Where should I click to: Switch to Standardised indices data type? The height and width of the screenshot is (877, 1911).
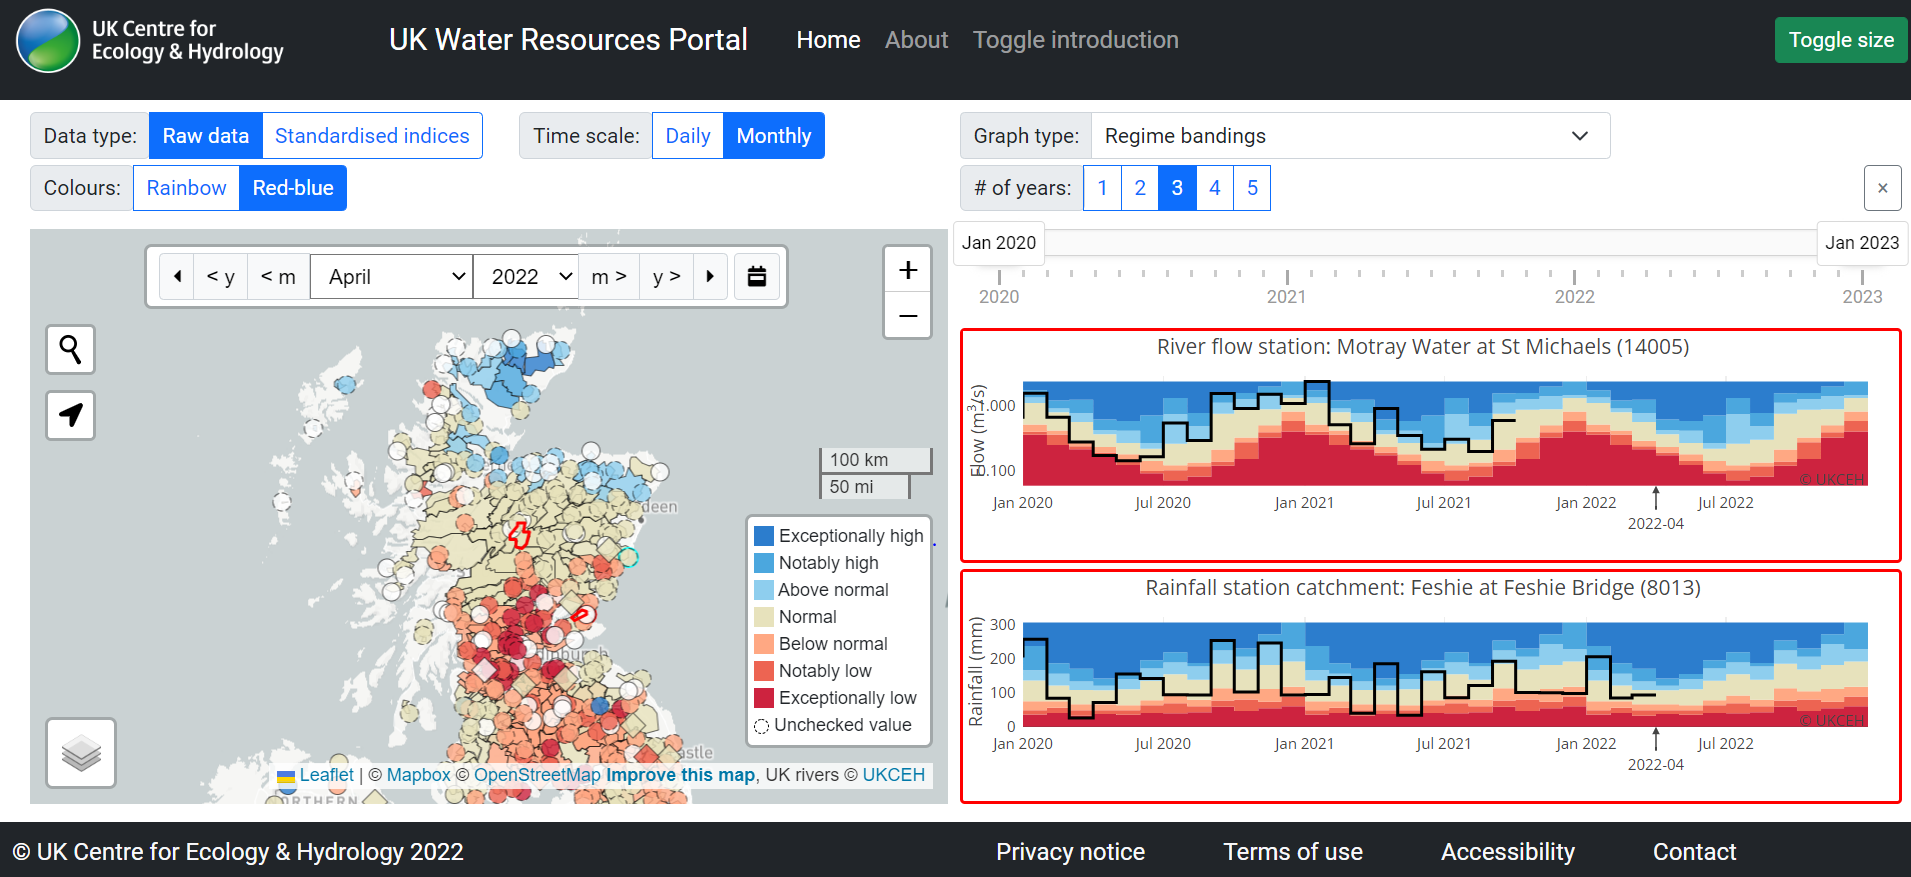pyautogui.click(x=372, y=136)
